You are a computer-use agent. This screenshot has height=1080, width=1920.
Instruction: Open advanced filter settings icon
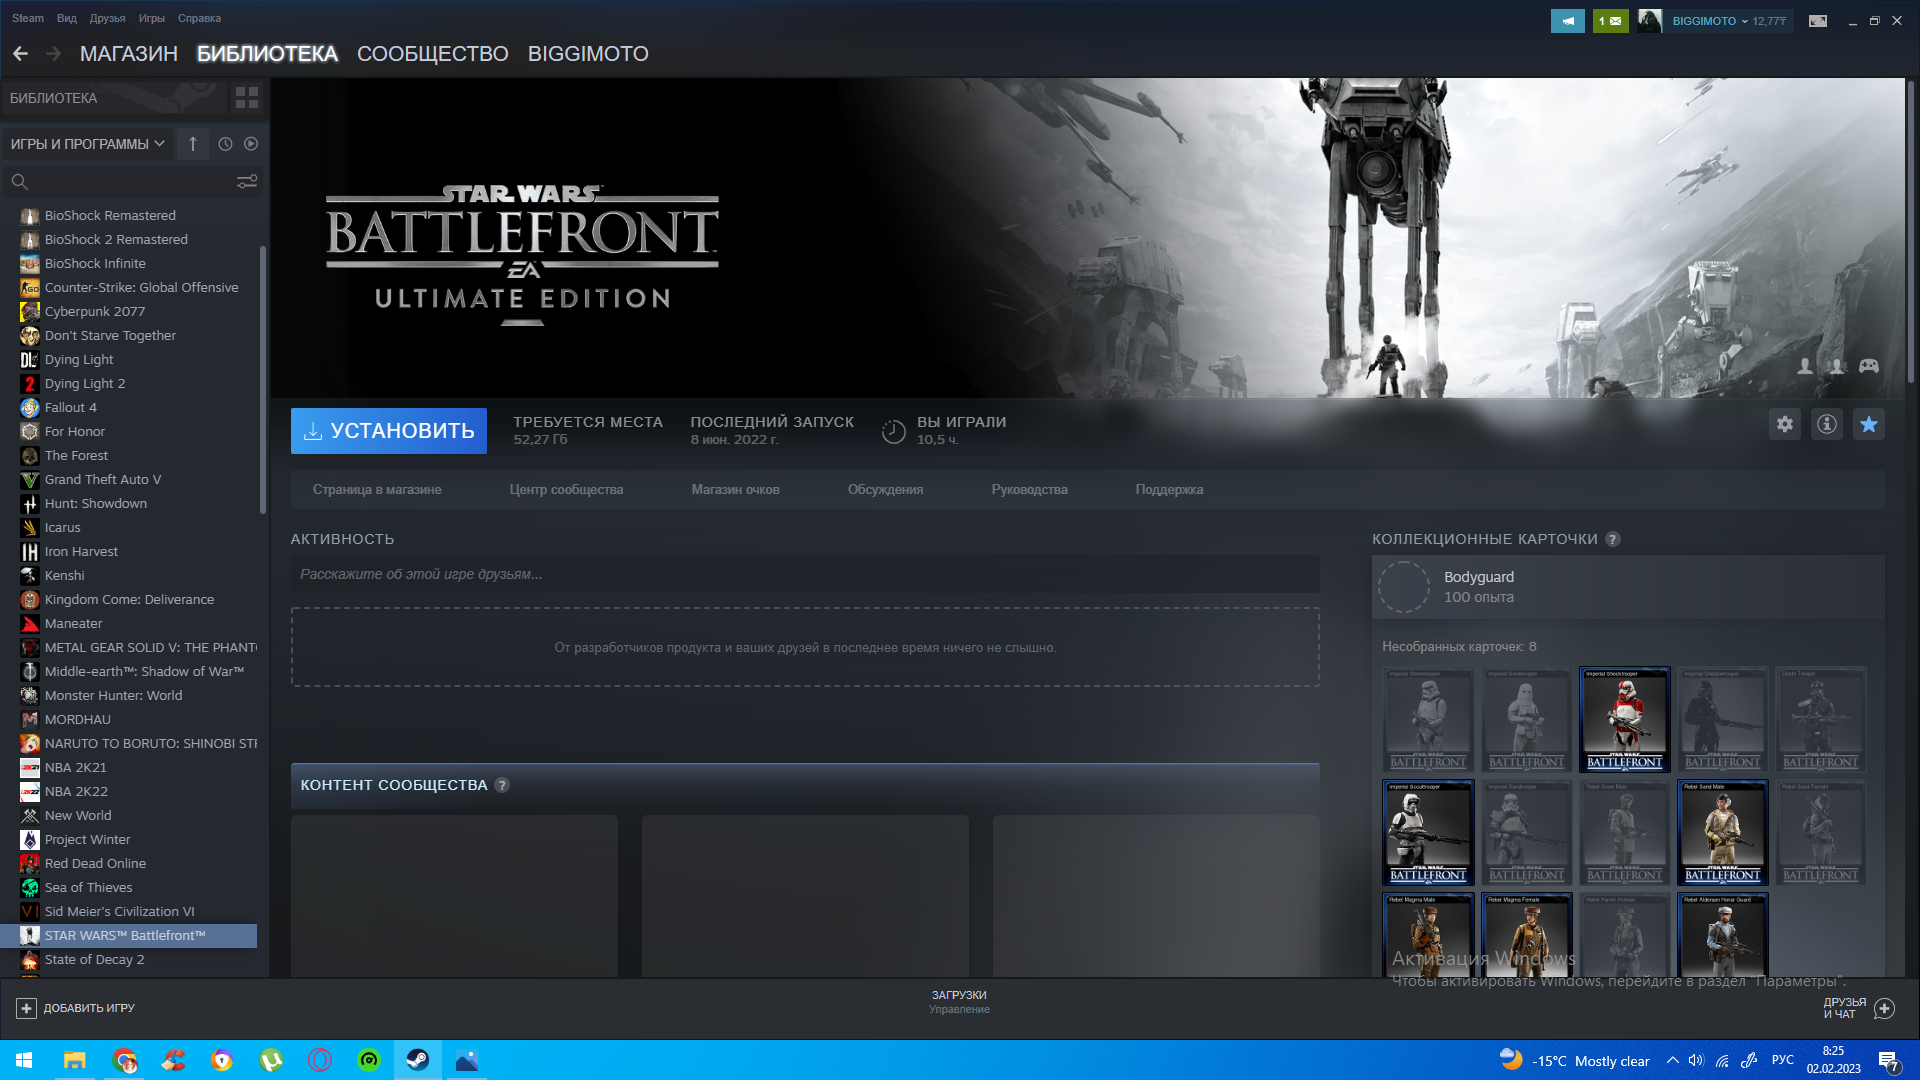pos(246,182)
